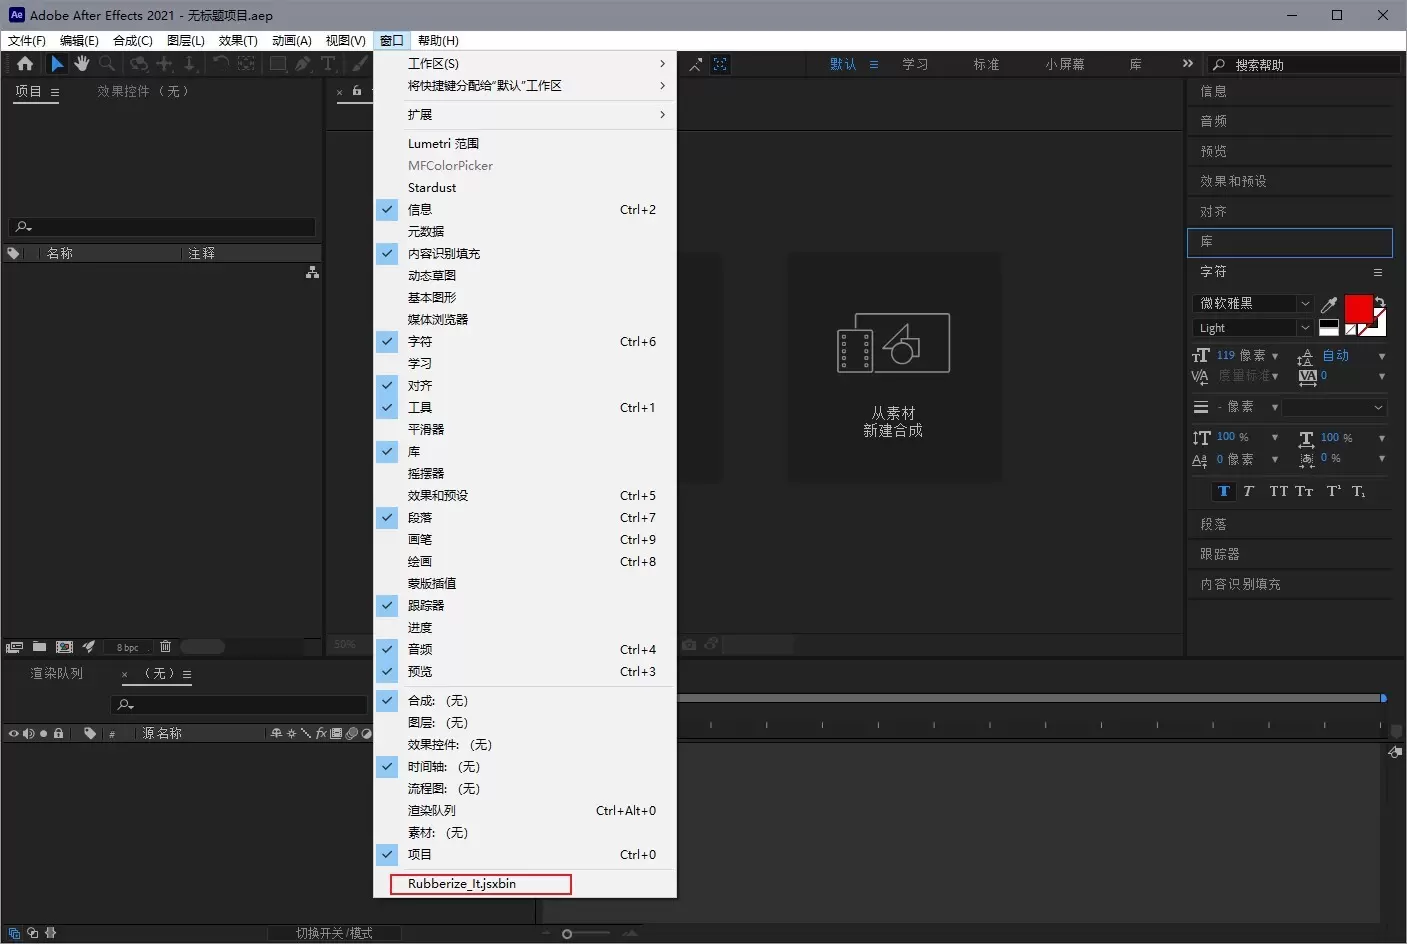The width and height of the screenshot is (1407, 944).
Task: Select the Rotation undo-arrow tool
Action: pos(221,64)
